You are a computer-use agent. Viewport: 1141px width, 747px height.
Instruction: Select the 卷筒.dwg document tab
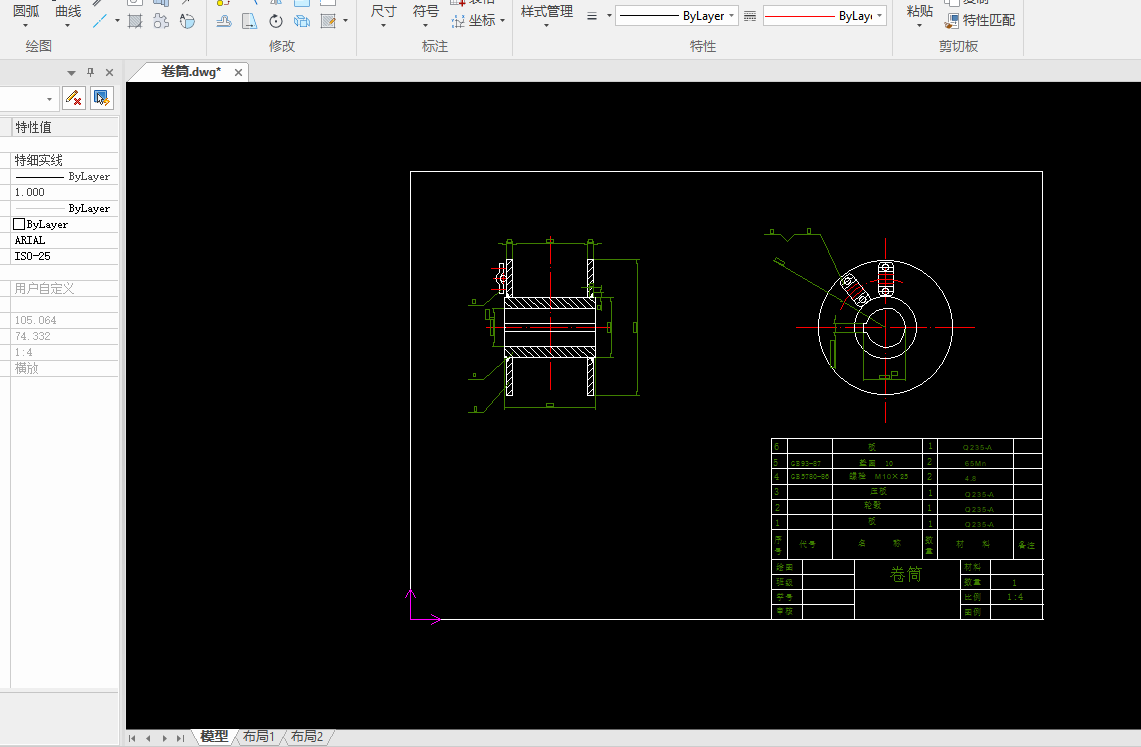click(x=190, y=72)
